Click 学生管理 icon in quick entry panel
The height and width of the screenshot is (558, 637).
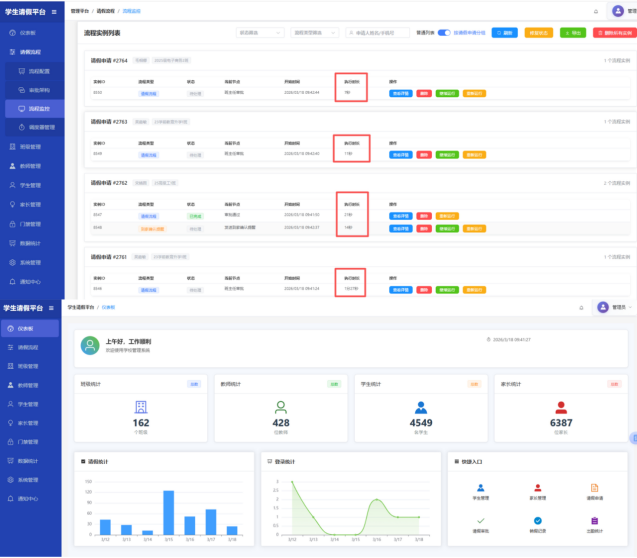[480, 489]
